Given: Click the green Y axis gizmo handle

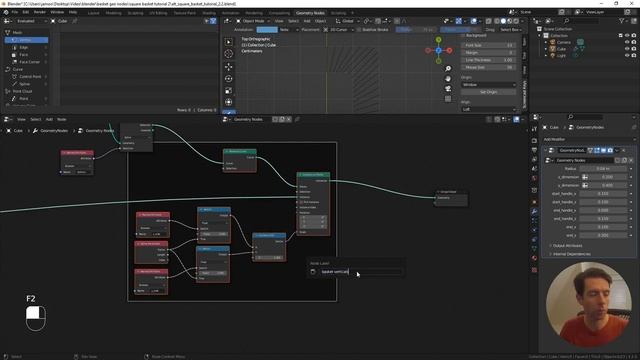Looking at the screenshot, I should pos(438,40).
